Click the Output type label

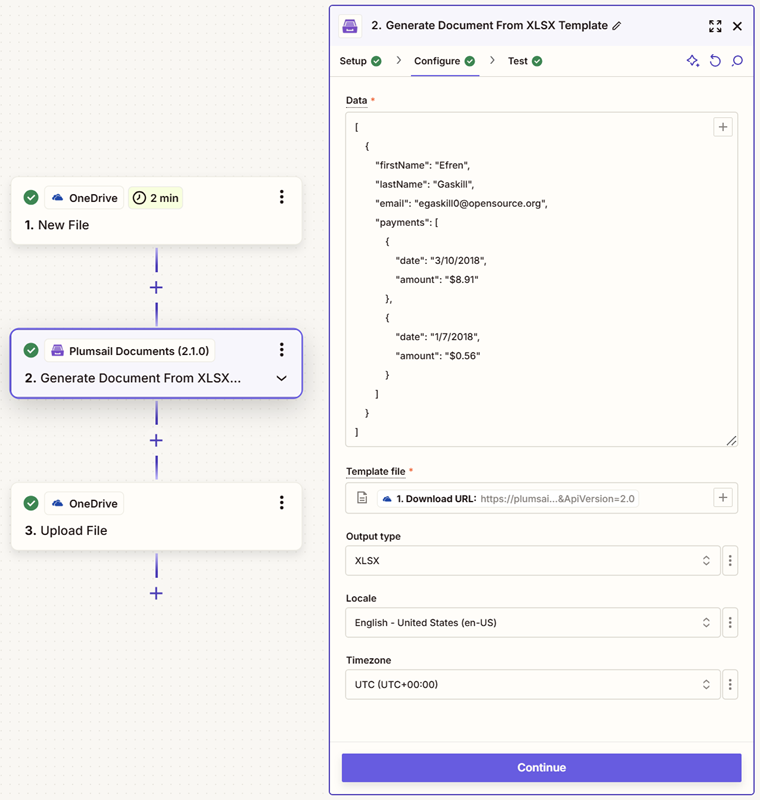point(373,536)
